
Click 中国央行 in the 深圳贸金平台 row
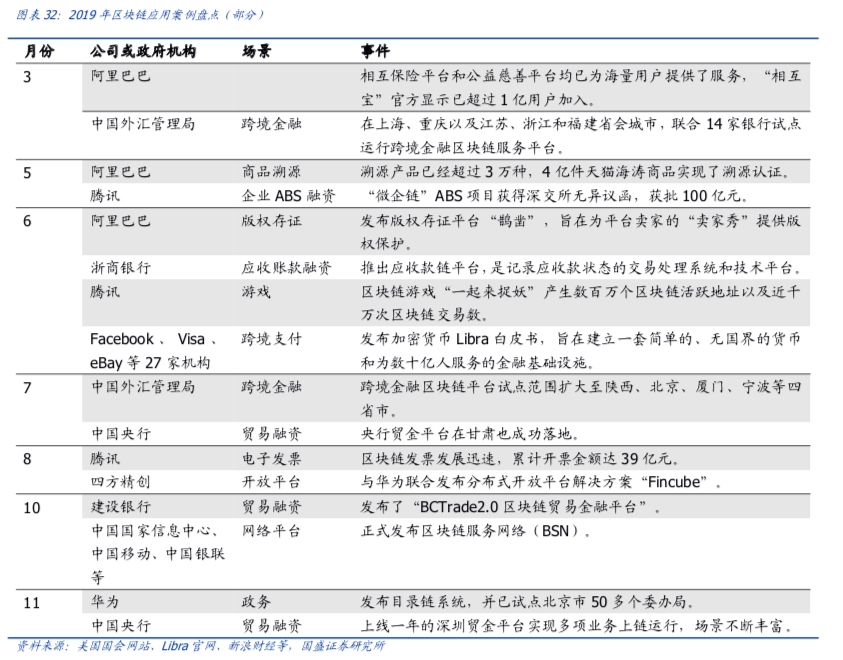click(x=120, y=626)
